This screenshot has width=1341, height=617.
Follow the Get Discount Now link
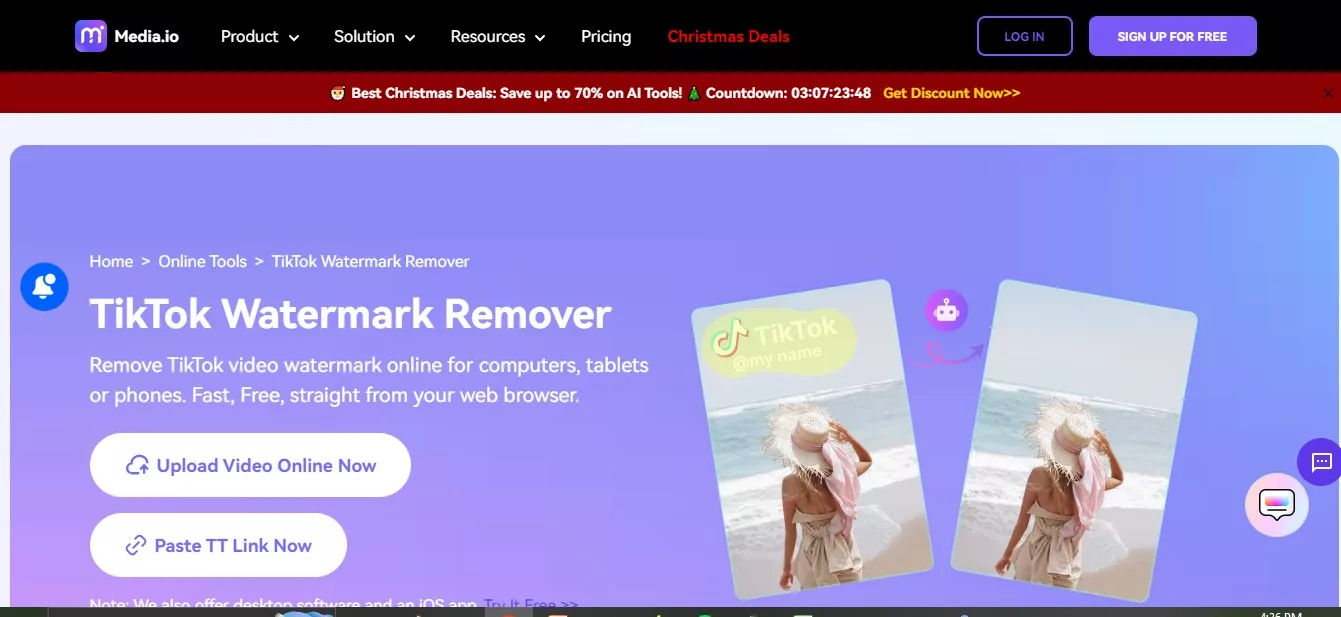pyautogui.click(x=951, y=93)
